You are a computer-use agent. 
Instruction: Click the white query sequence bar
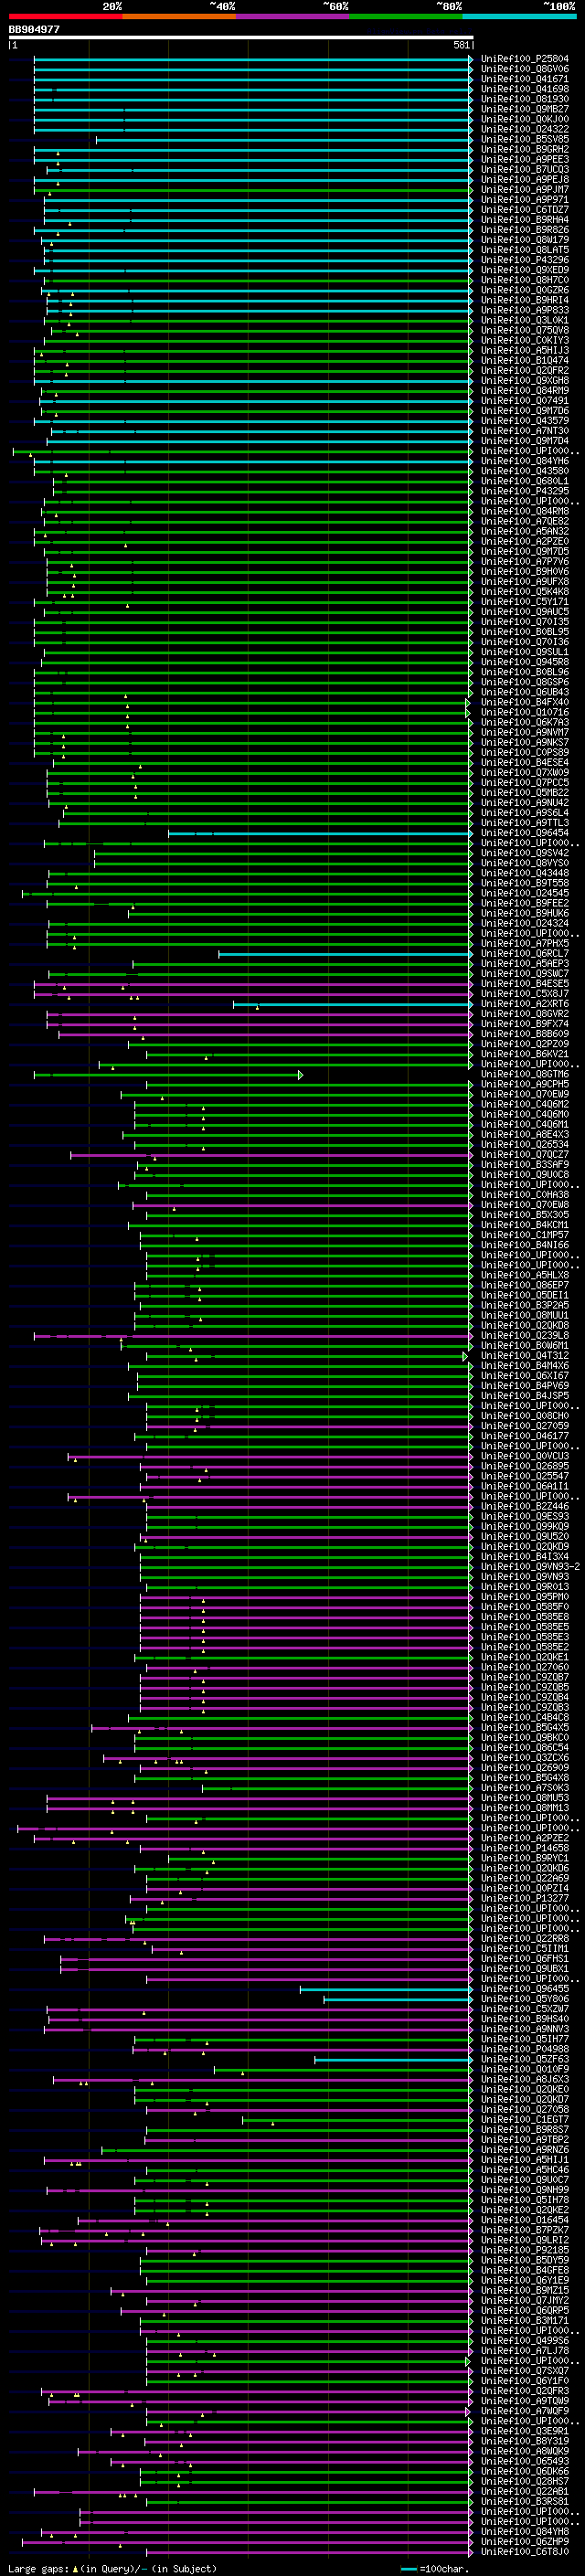click(241, 38)
